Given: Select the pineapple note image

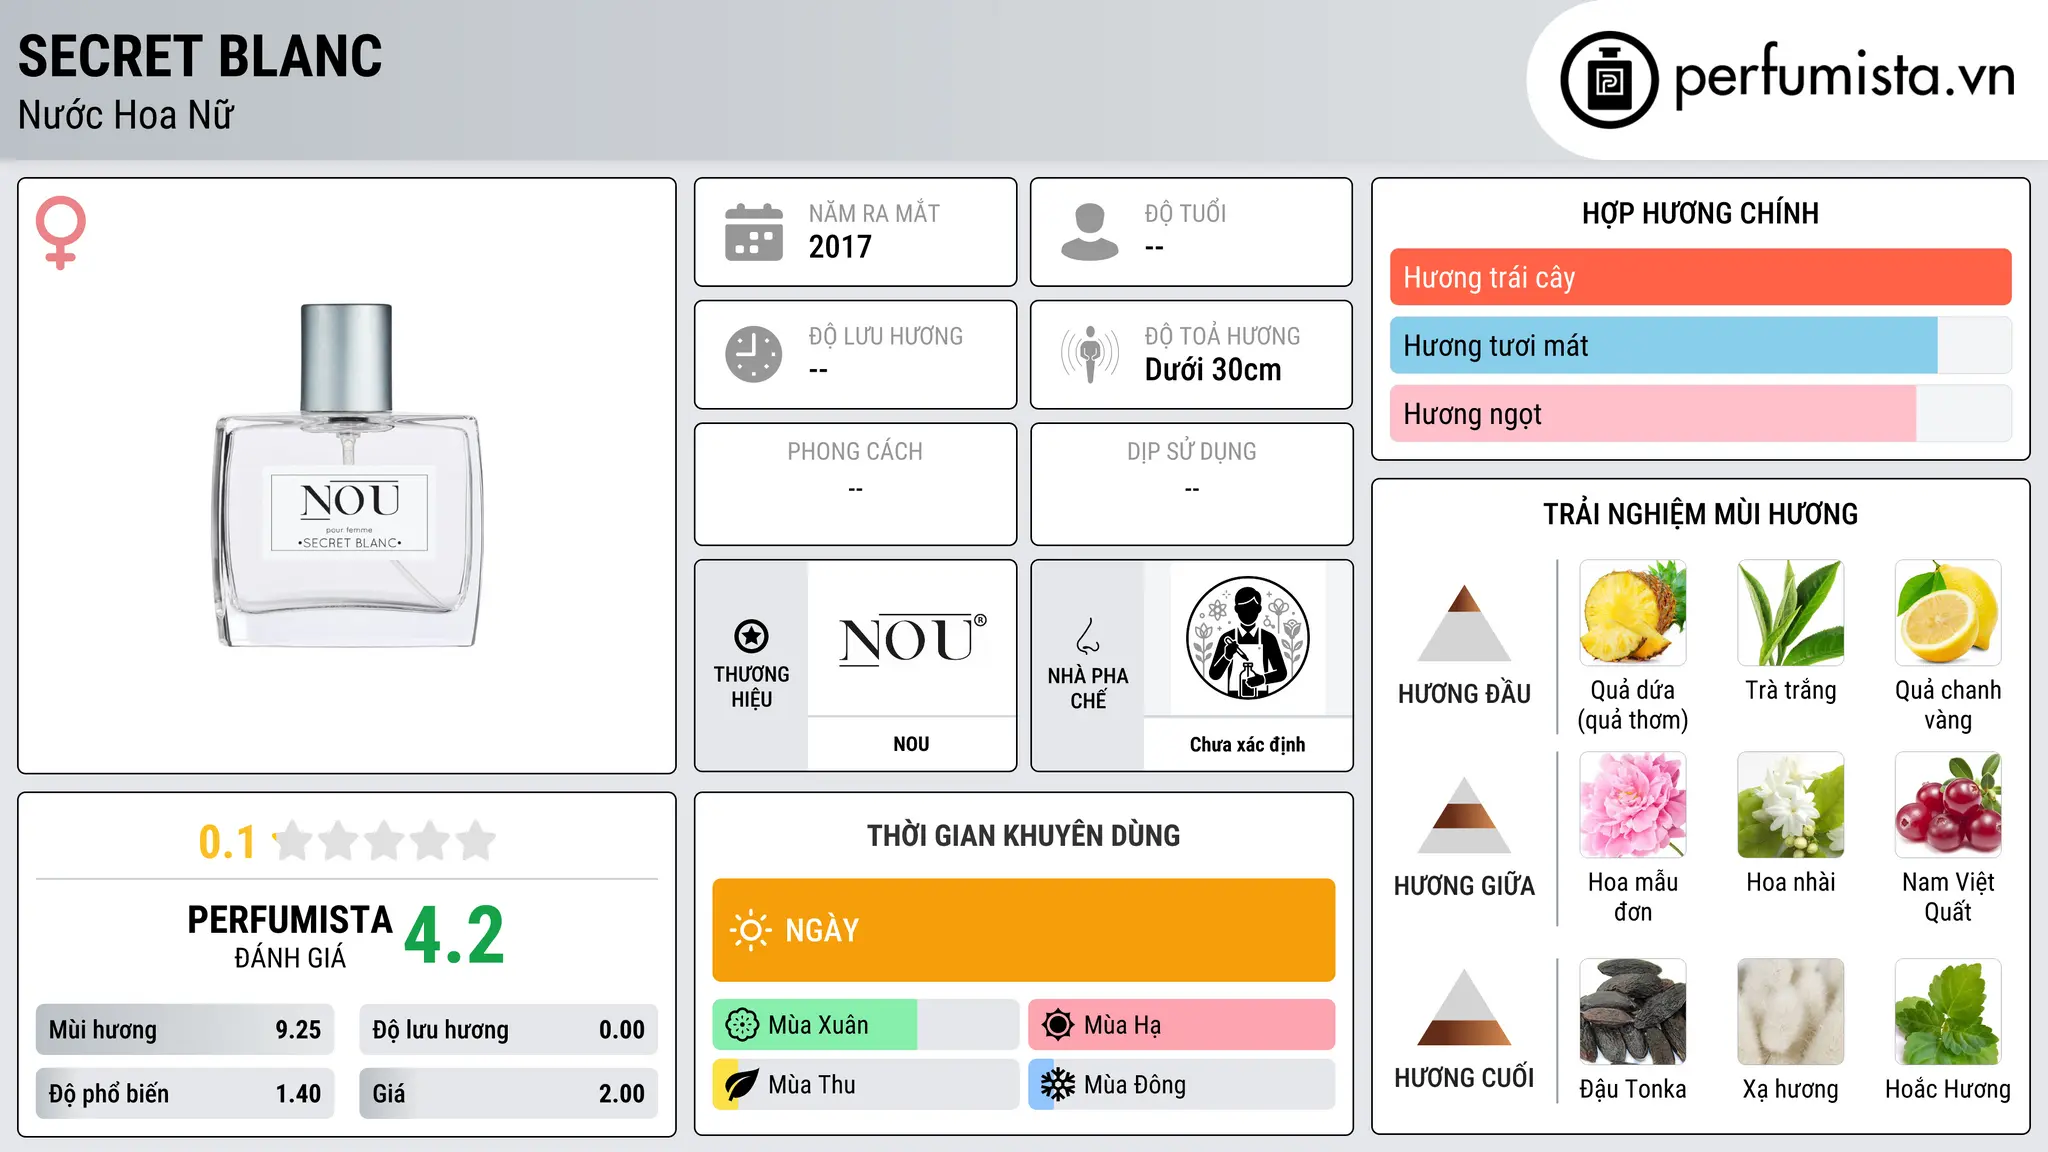Looking at the screenshot, I should pos(1633,613).
